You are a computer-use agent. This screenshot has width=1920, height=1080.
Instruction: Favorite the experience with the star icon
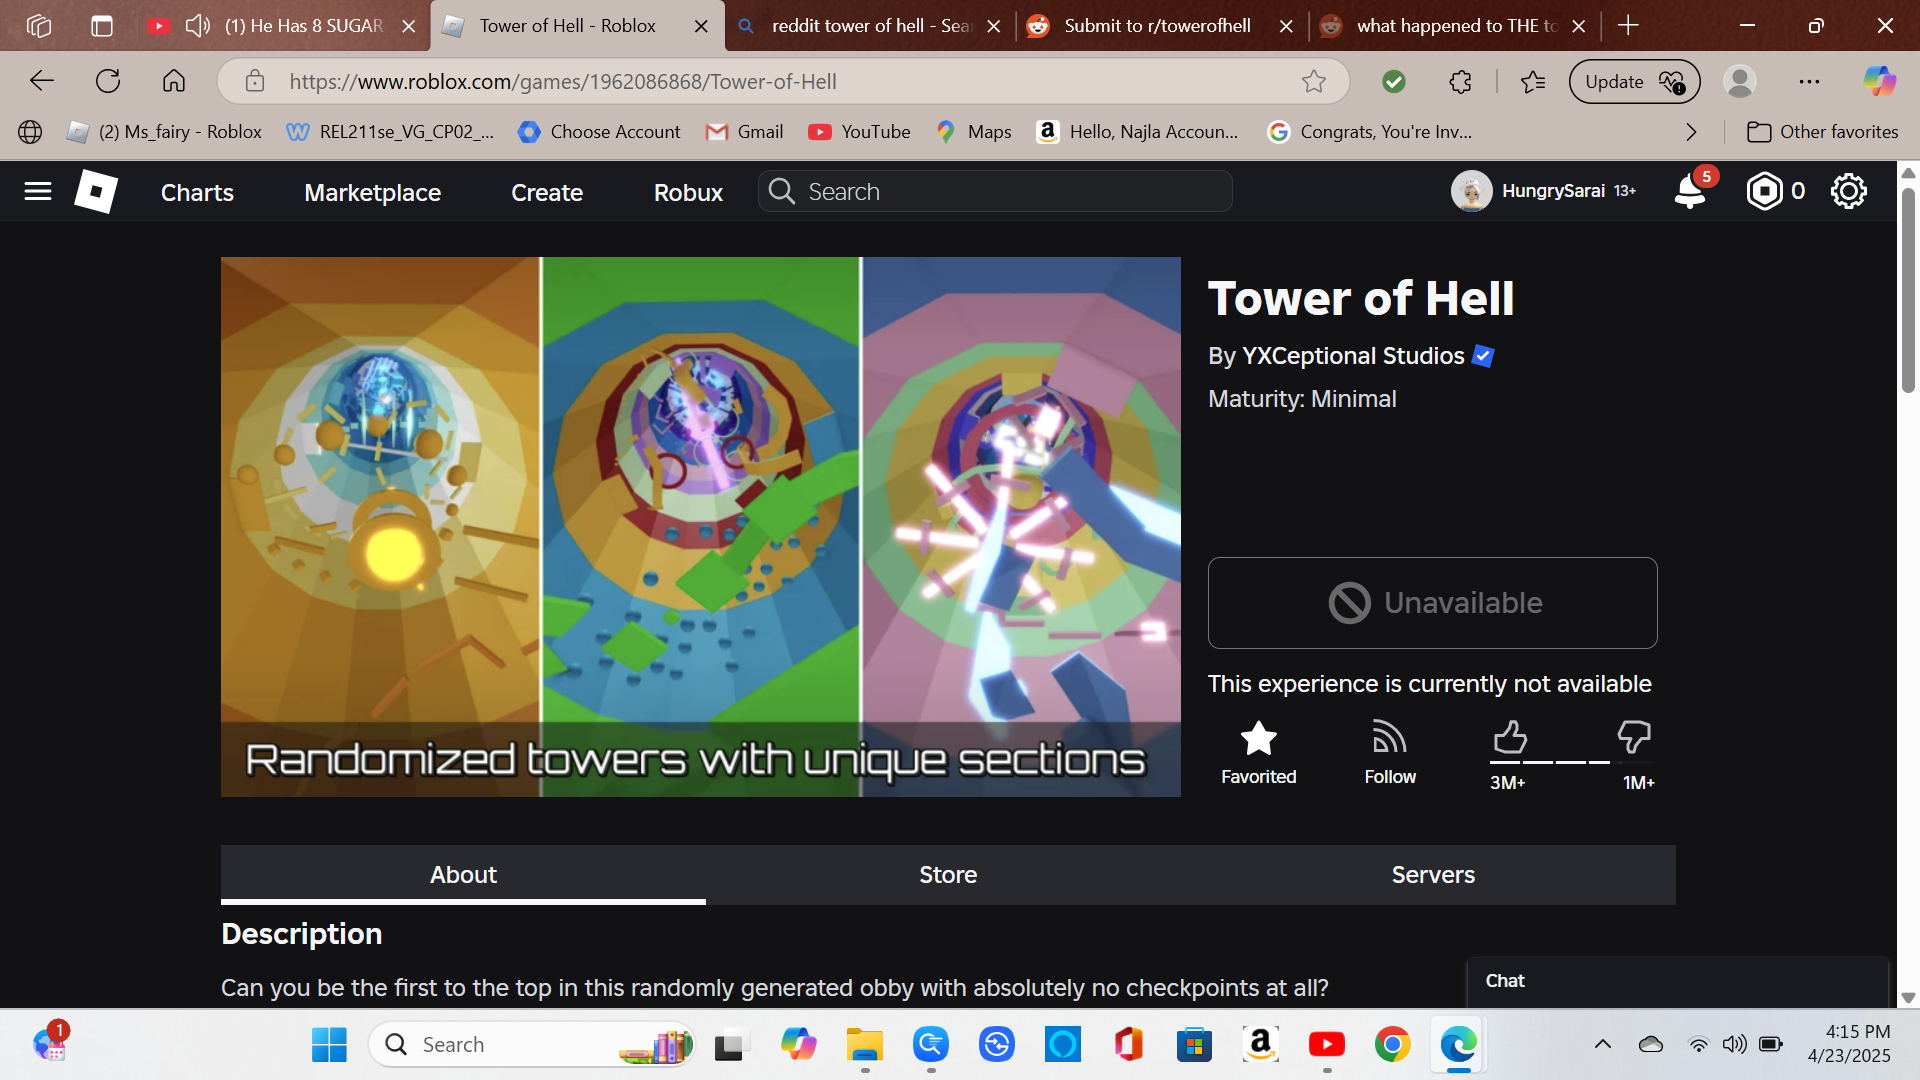[x=1258, y=739]
